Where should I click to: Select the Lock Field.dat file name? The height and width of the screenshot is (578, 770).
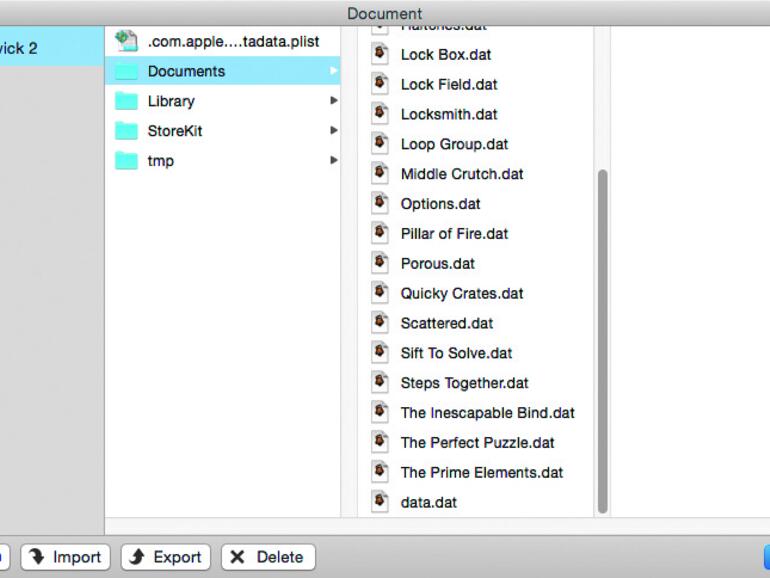point(449,84)
